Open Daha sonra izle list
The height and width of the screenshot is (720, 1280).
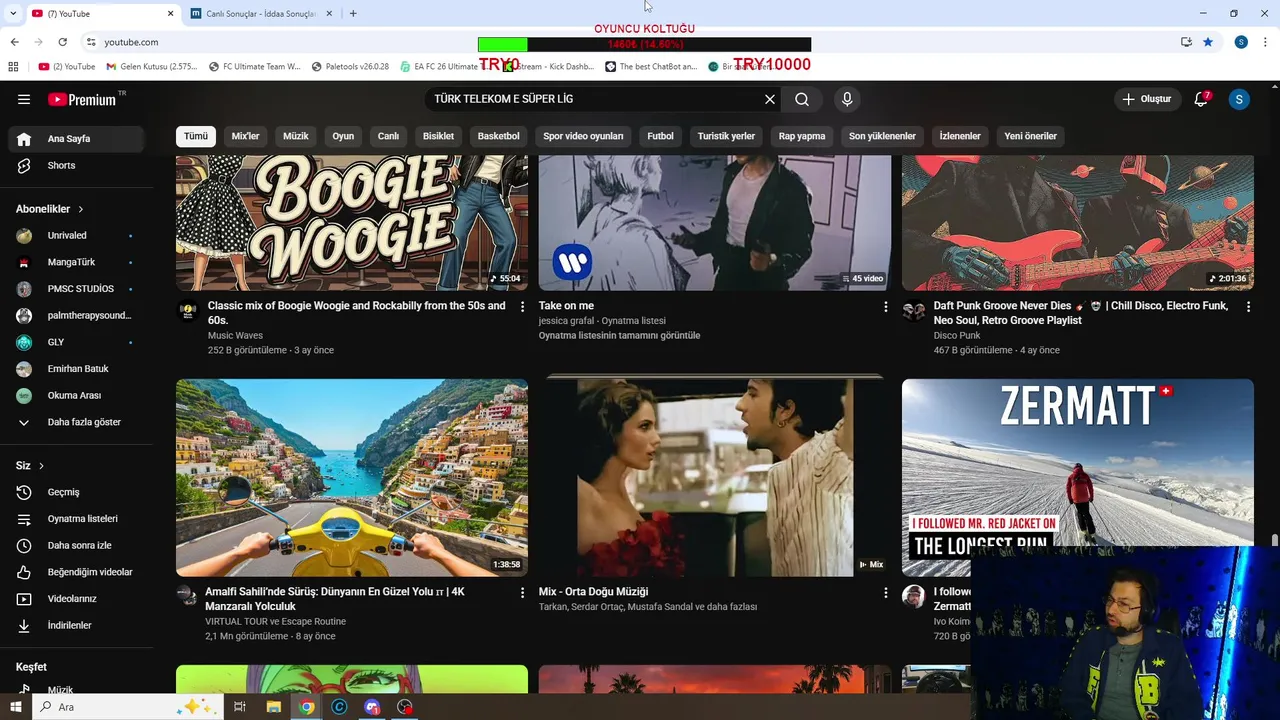[x=76, y=545]
